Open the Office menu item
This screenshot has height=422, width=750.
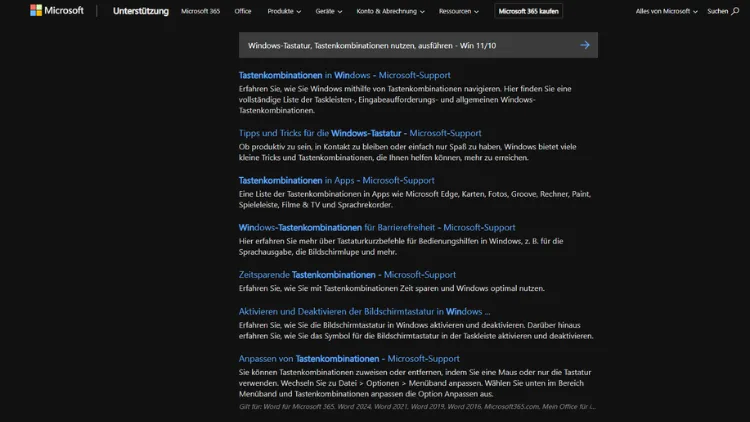coord(243,11)
